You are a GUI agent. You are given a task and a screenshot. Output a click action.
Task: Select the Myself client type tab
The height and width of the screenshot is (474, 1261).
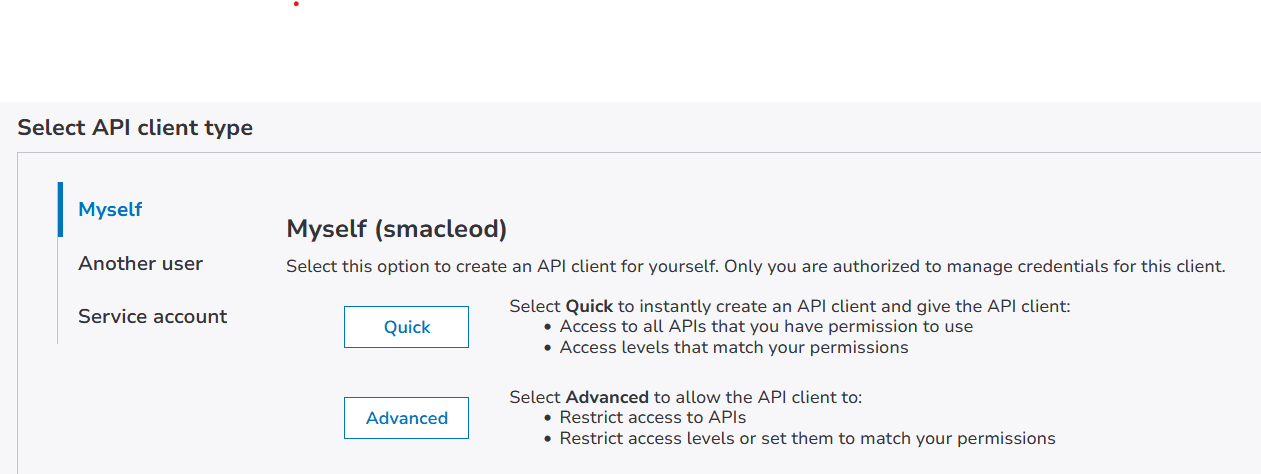coord(110,210)
